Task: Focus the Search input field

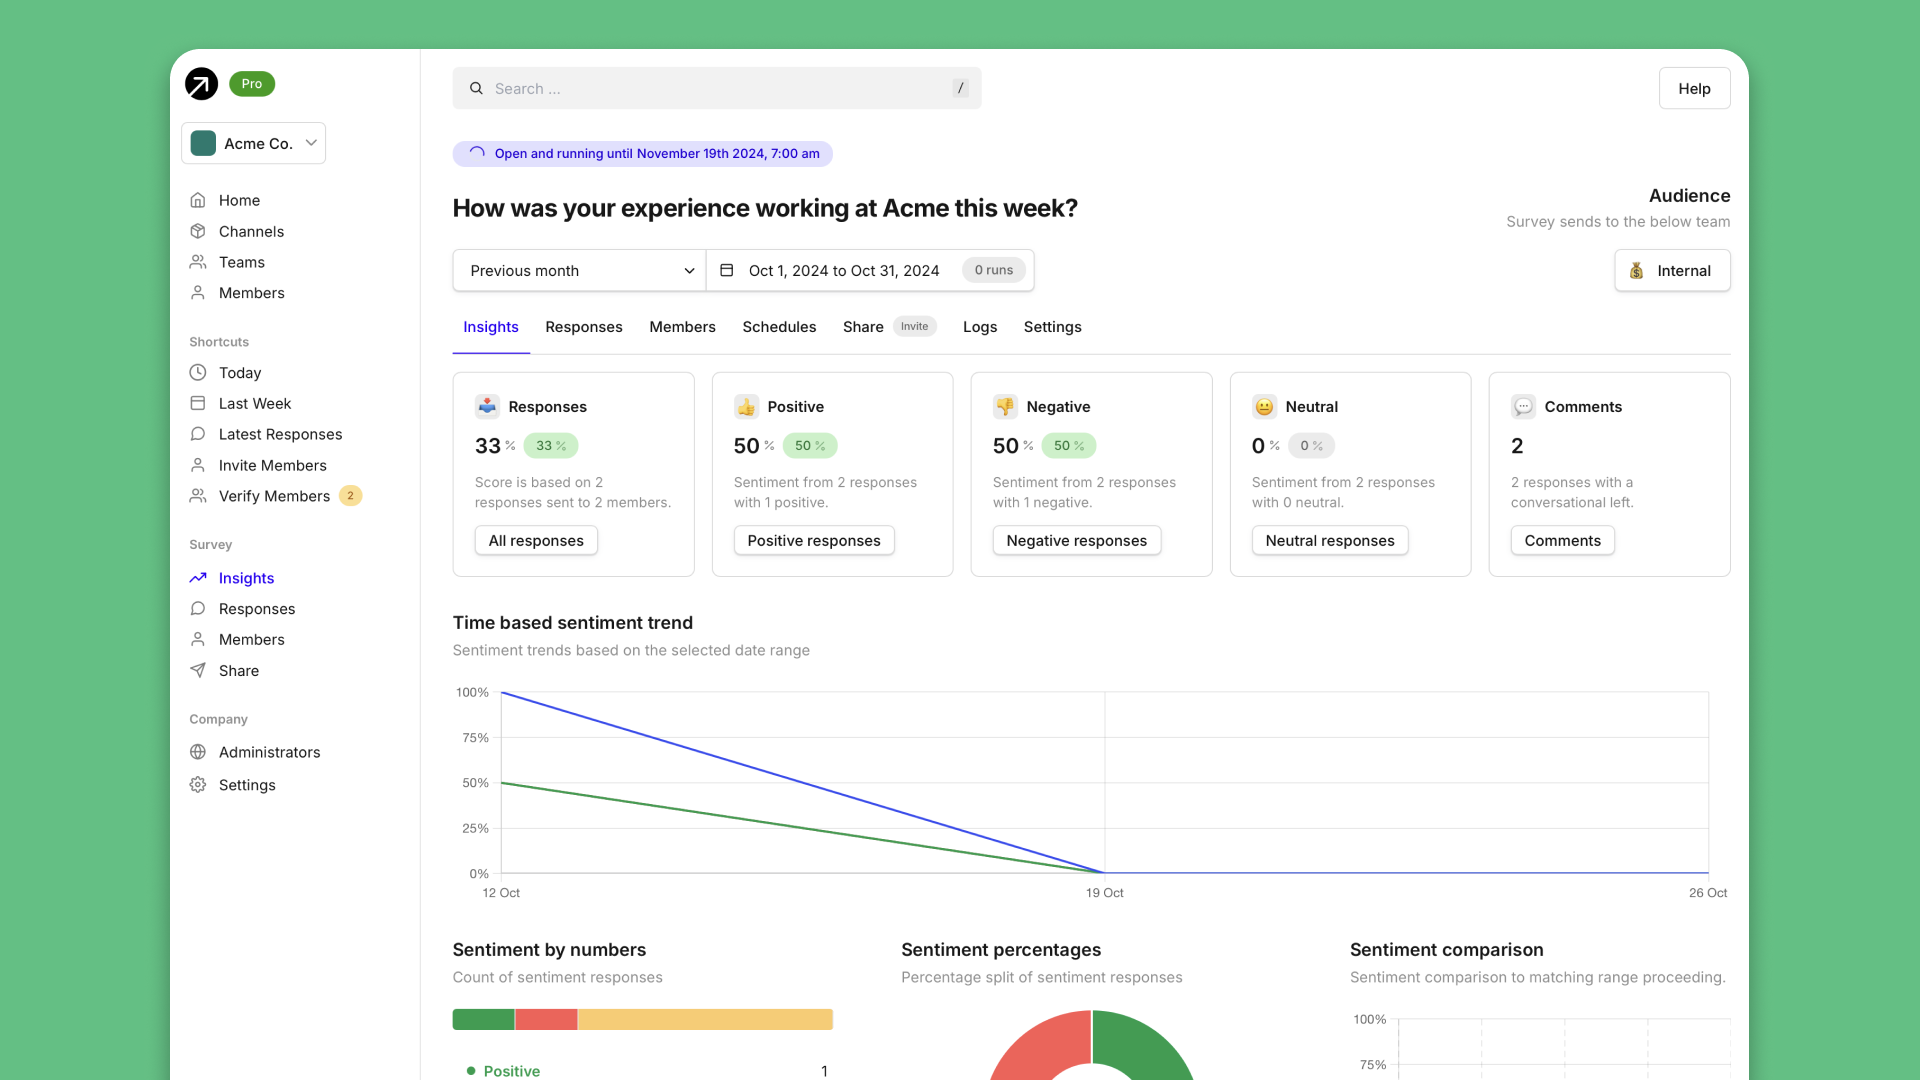Action: point(716,88)
